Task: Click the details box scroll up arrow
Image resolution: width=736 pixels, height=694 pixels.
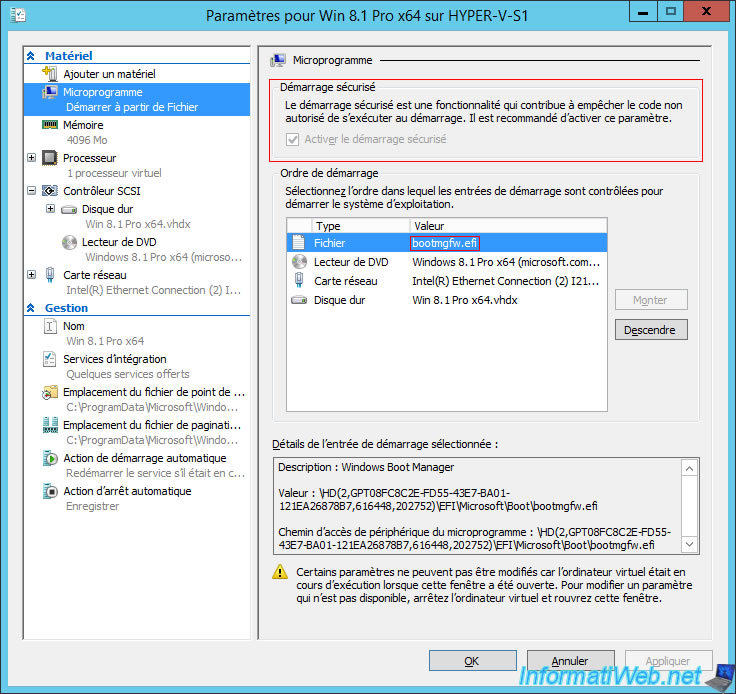Action: tap(690, 469)
